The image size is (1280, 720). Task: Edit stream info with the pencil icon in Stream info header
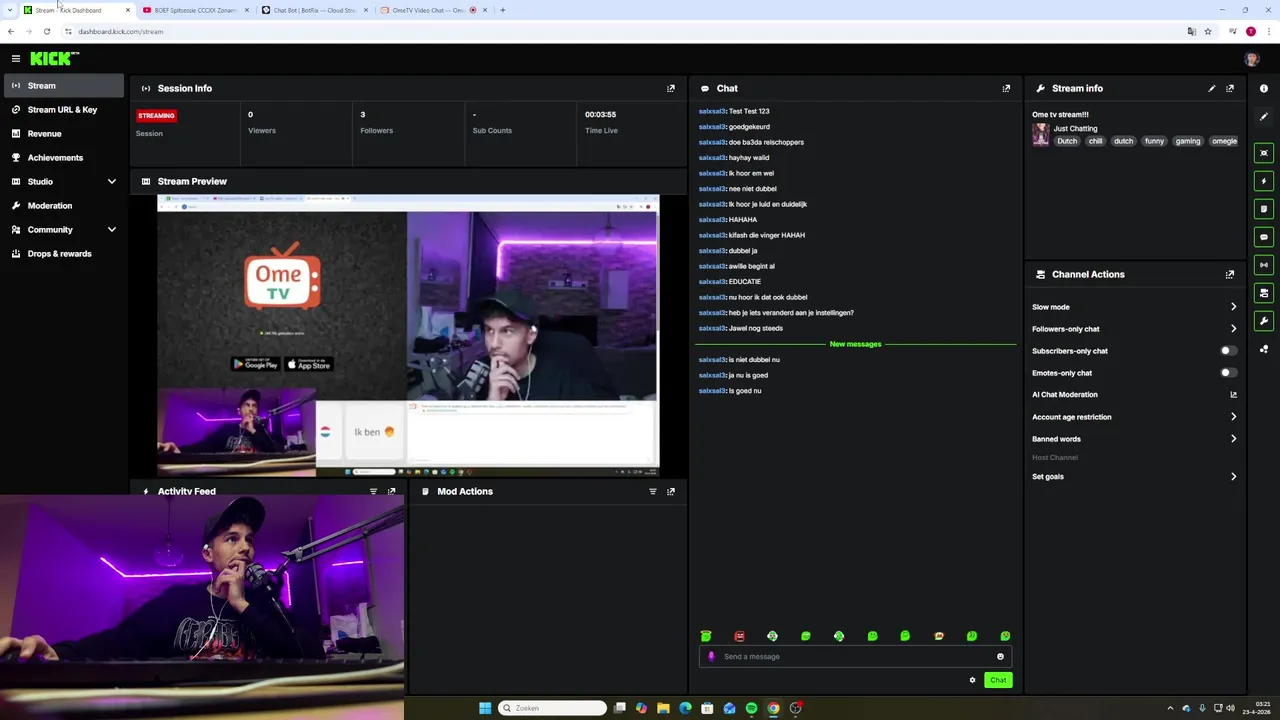click(1212, 88)
